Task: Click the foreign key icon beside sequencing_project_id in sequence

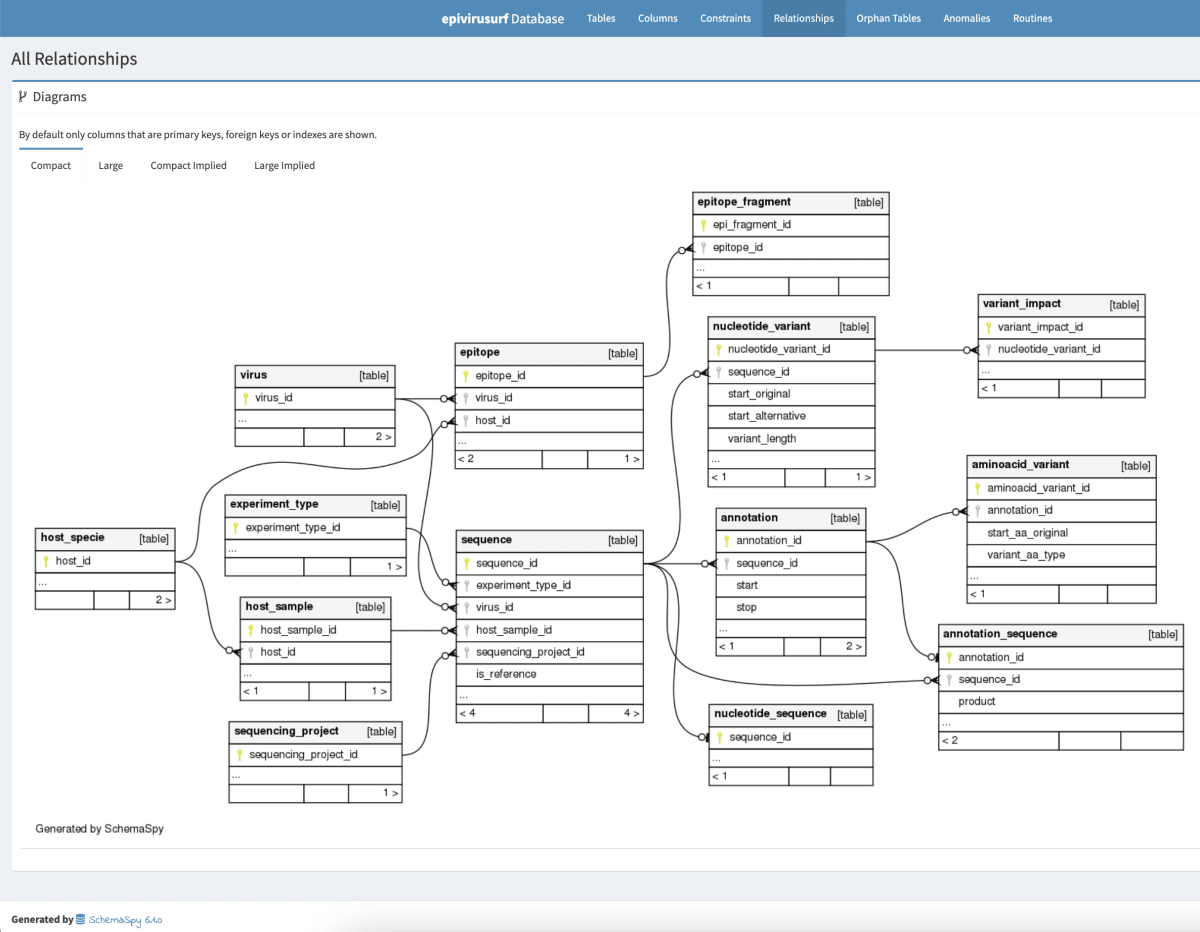Action: point(466,652)
